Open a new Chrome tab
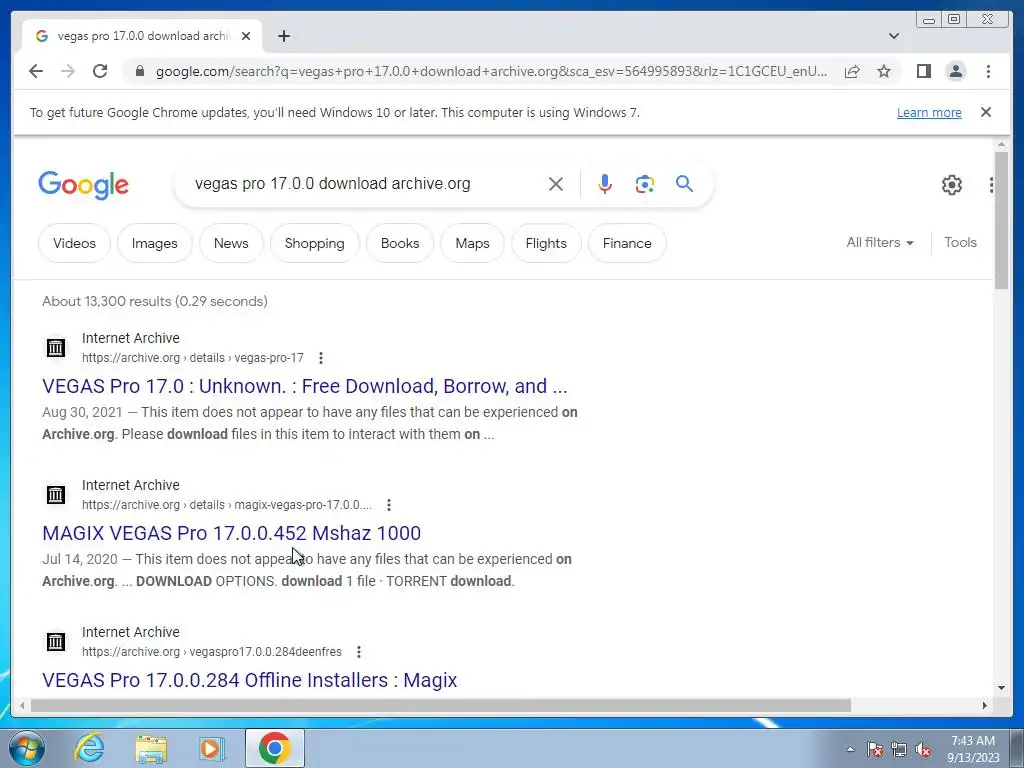 click(x=283, y=36)
